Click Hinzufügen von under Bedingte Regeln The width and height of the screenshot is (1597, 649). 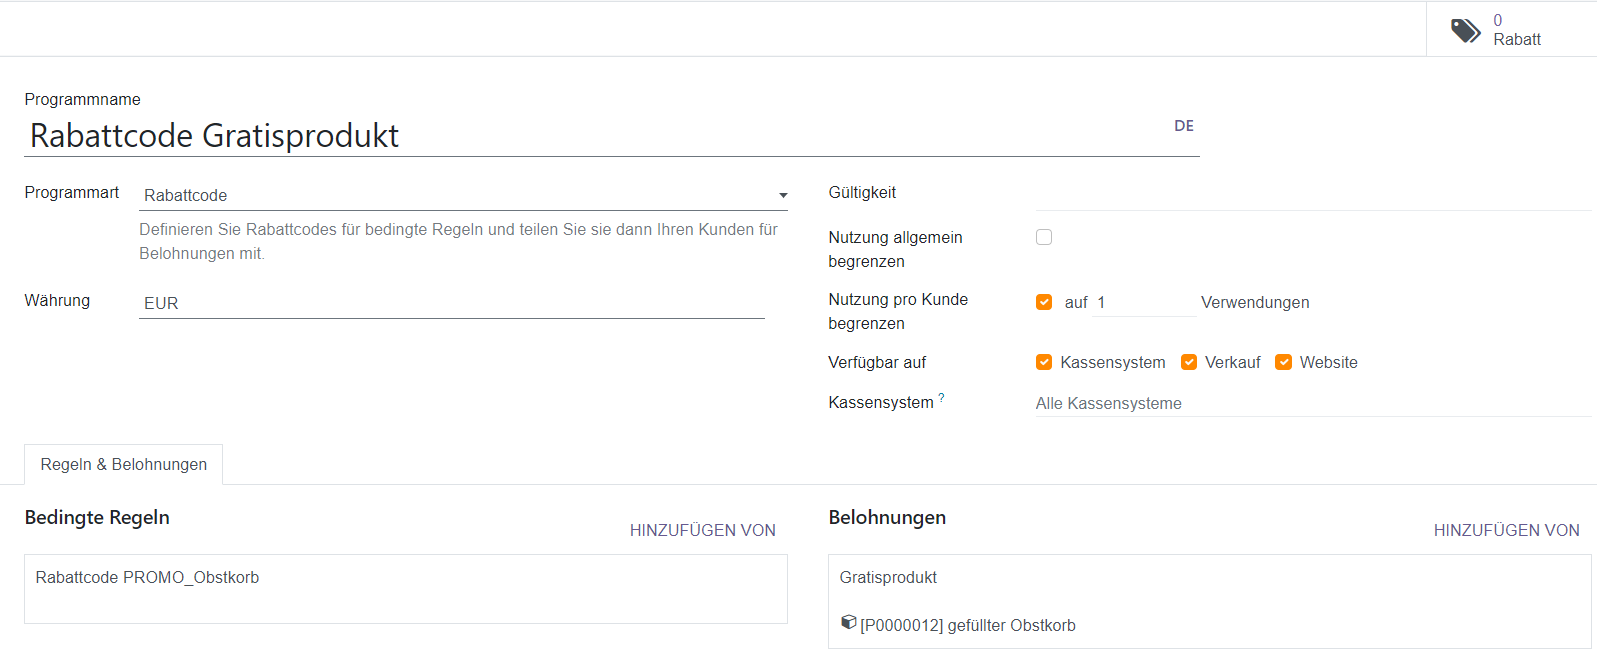point(702,531)
